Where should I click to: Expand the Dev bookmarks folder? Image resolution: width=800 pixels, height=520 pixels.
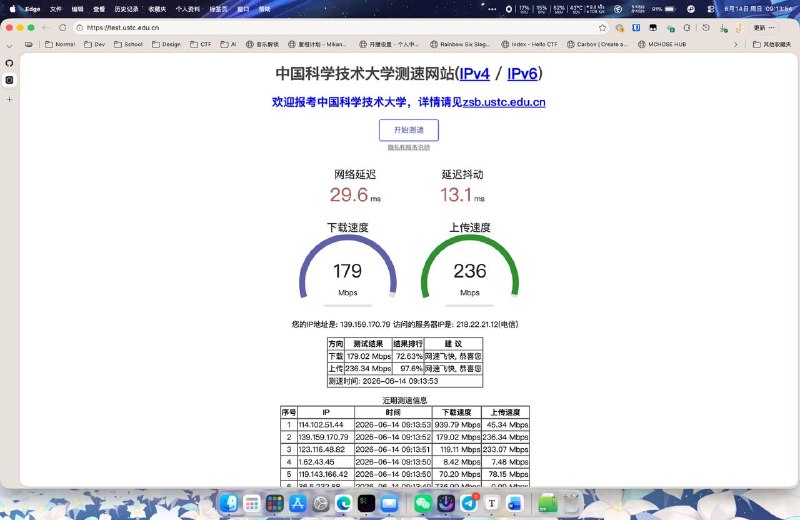point(95,44)
